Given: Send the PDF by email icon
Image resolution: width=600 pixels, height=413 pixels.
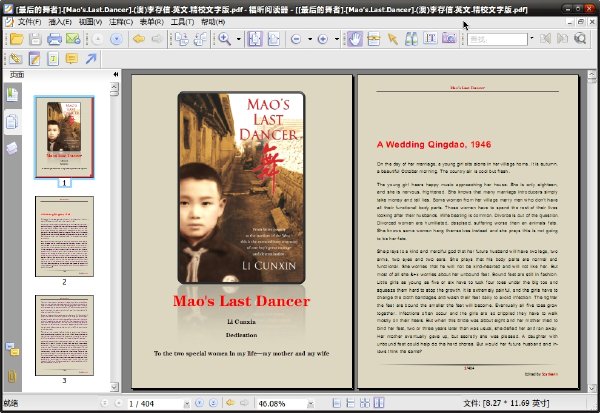Looking at the screenshot, I should point(73,39).
